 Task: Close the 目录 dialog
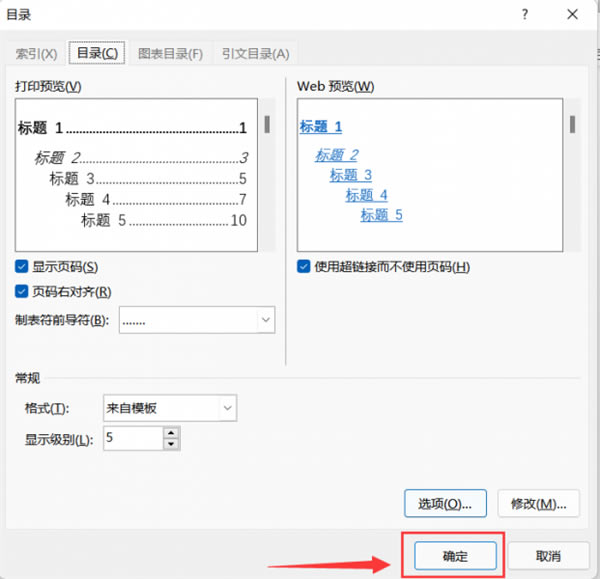coord(572,15)
